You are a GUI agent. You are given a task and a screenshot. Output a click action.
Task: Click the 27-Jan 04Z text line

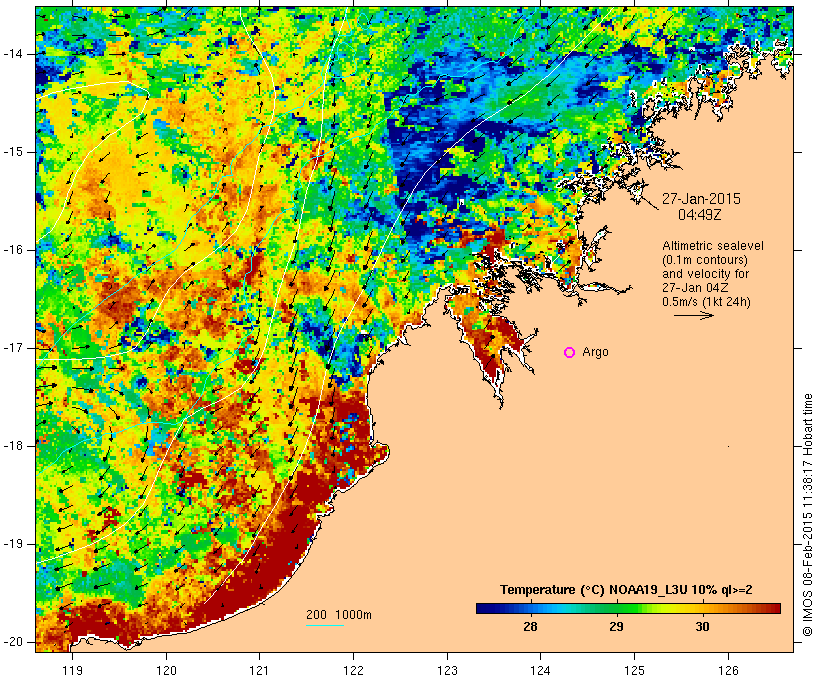696,288
